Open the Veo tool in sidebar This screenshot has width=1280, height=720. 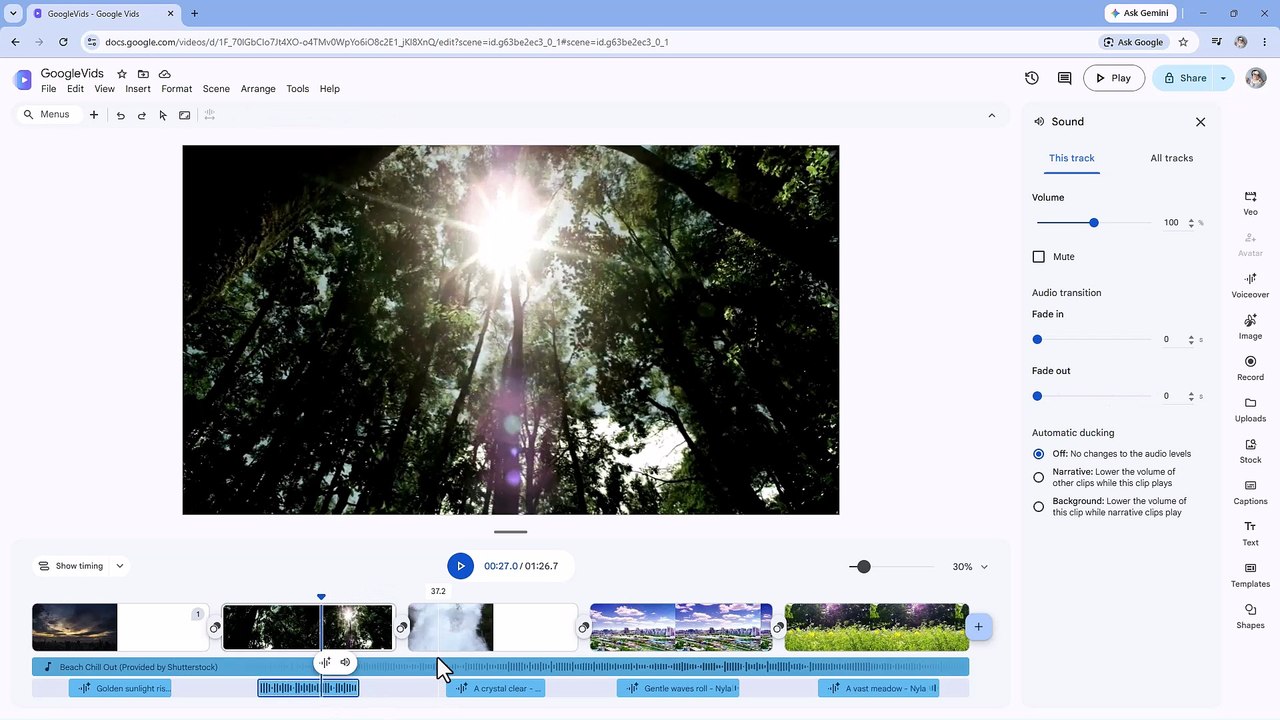tap(1250, 203)
